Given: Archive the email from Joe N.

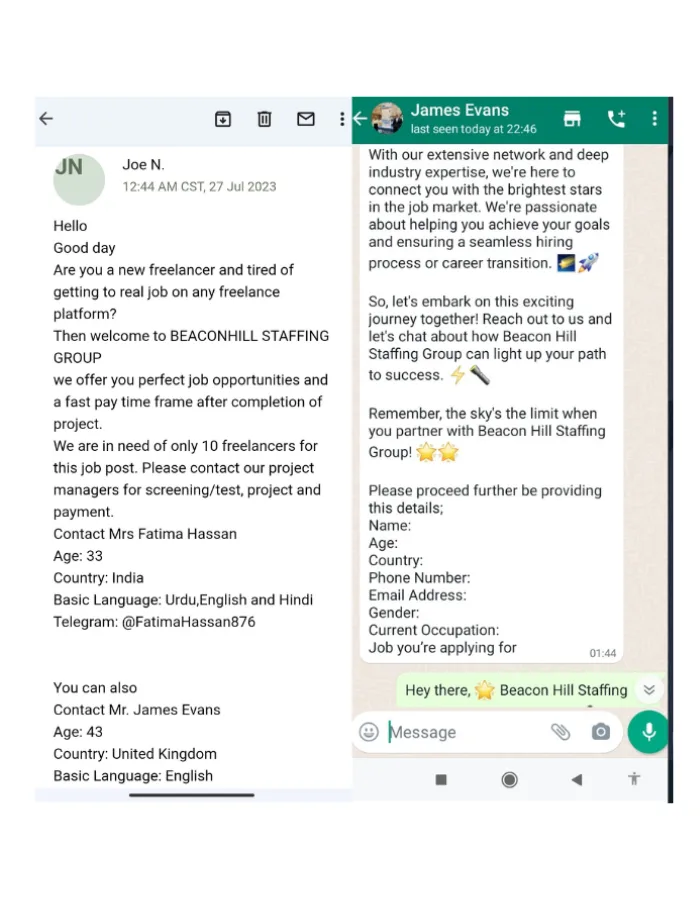Looking at the screenshot, I should (223, 119).
